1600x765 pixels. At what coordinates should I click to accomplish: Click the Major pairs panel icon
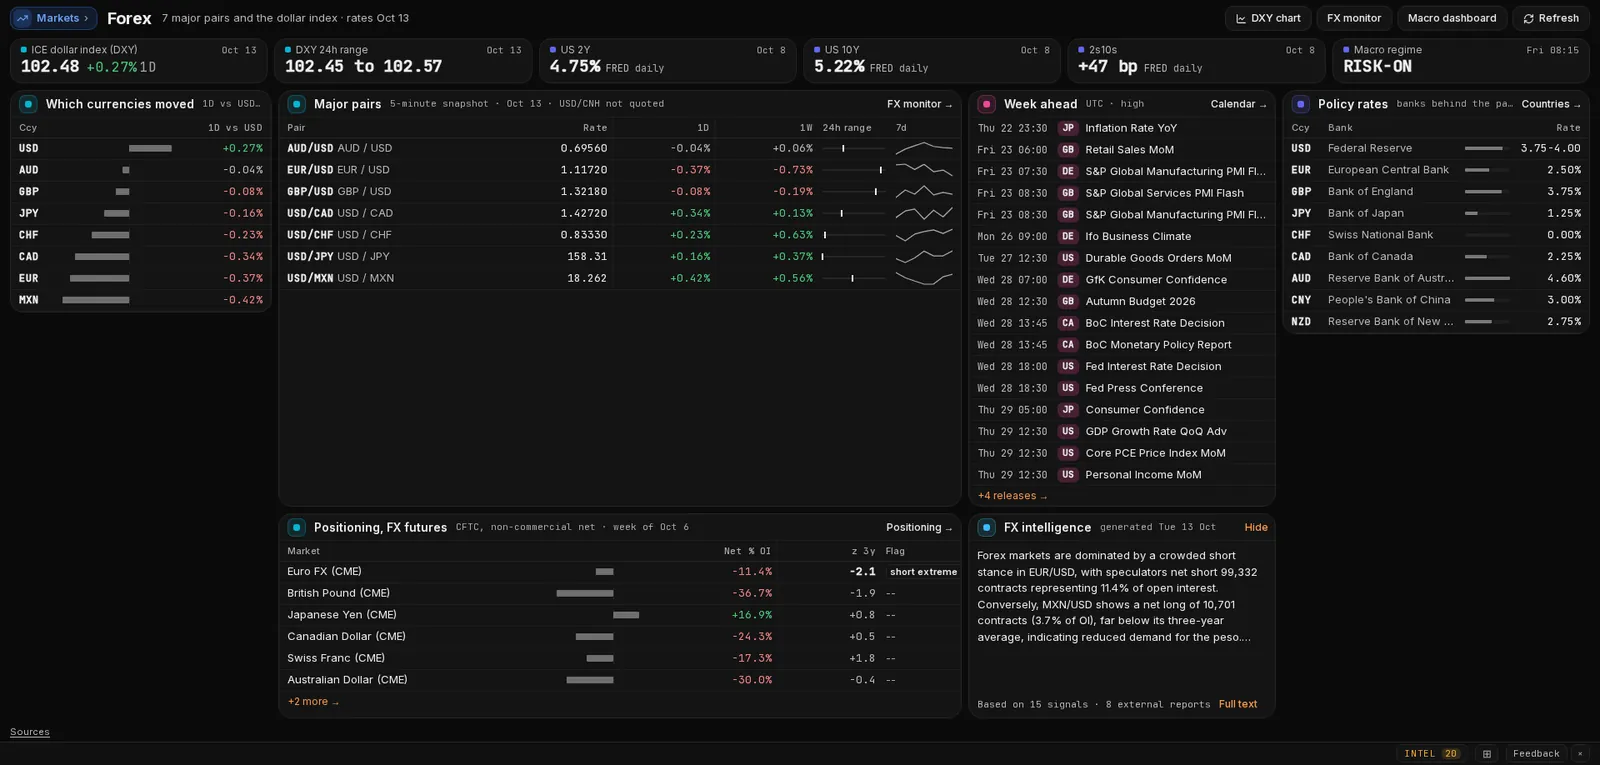pyautogui.click(x=296, y=104)
